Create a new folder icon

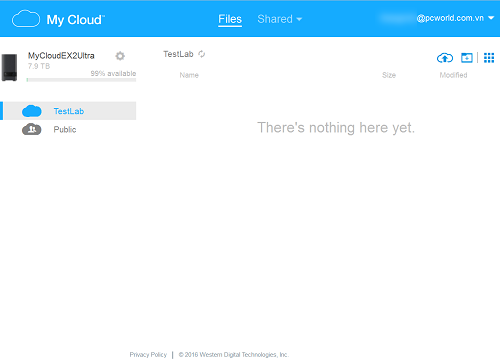(x=467, y=58)
